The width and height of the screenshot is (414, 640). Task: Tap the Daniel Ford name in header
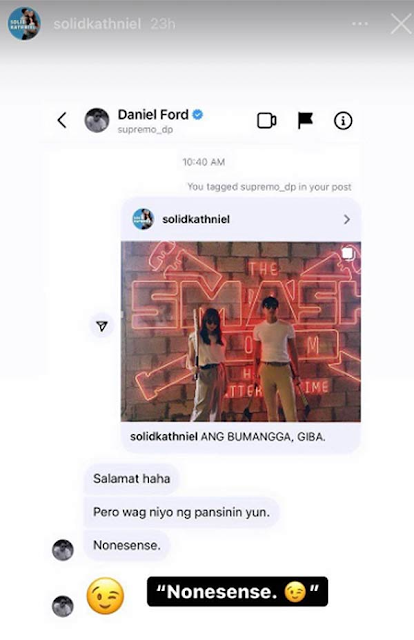(153, 115)
